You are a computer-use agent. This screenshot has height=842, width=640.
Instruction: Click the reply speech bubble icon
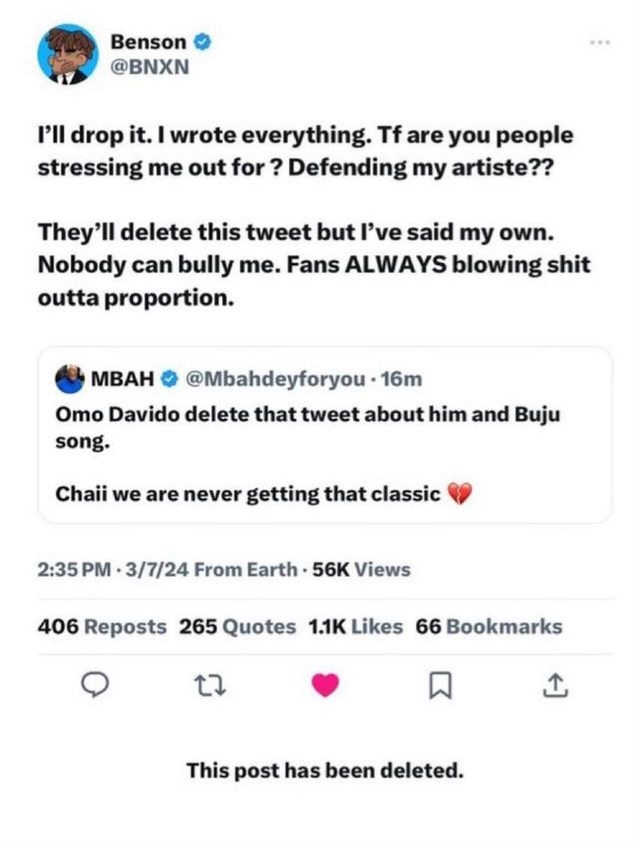(x=91, y=686)
